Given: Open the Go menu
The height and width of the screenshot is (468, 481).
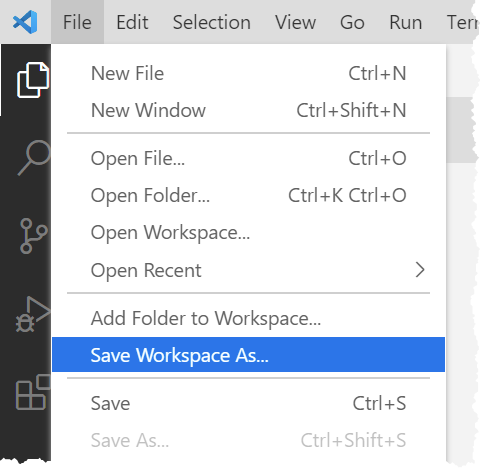Looking at the screenshot, I should click(x=352, y=22).
